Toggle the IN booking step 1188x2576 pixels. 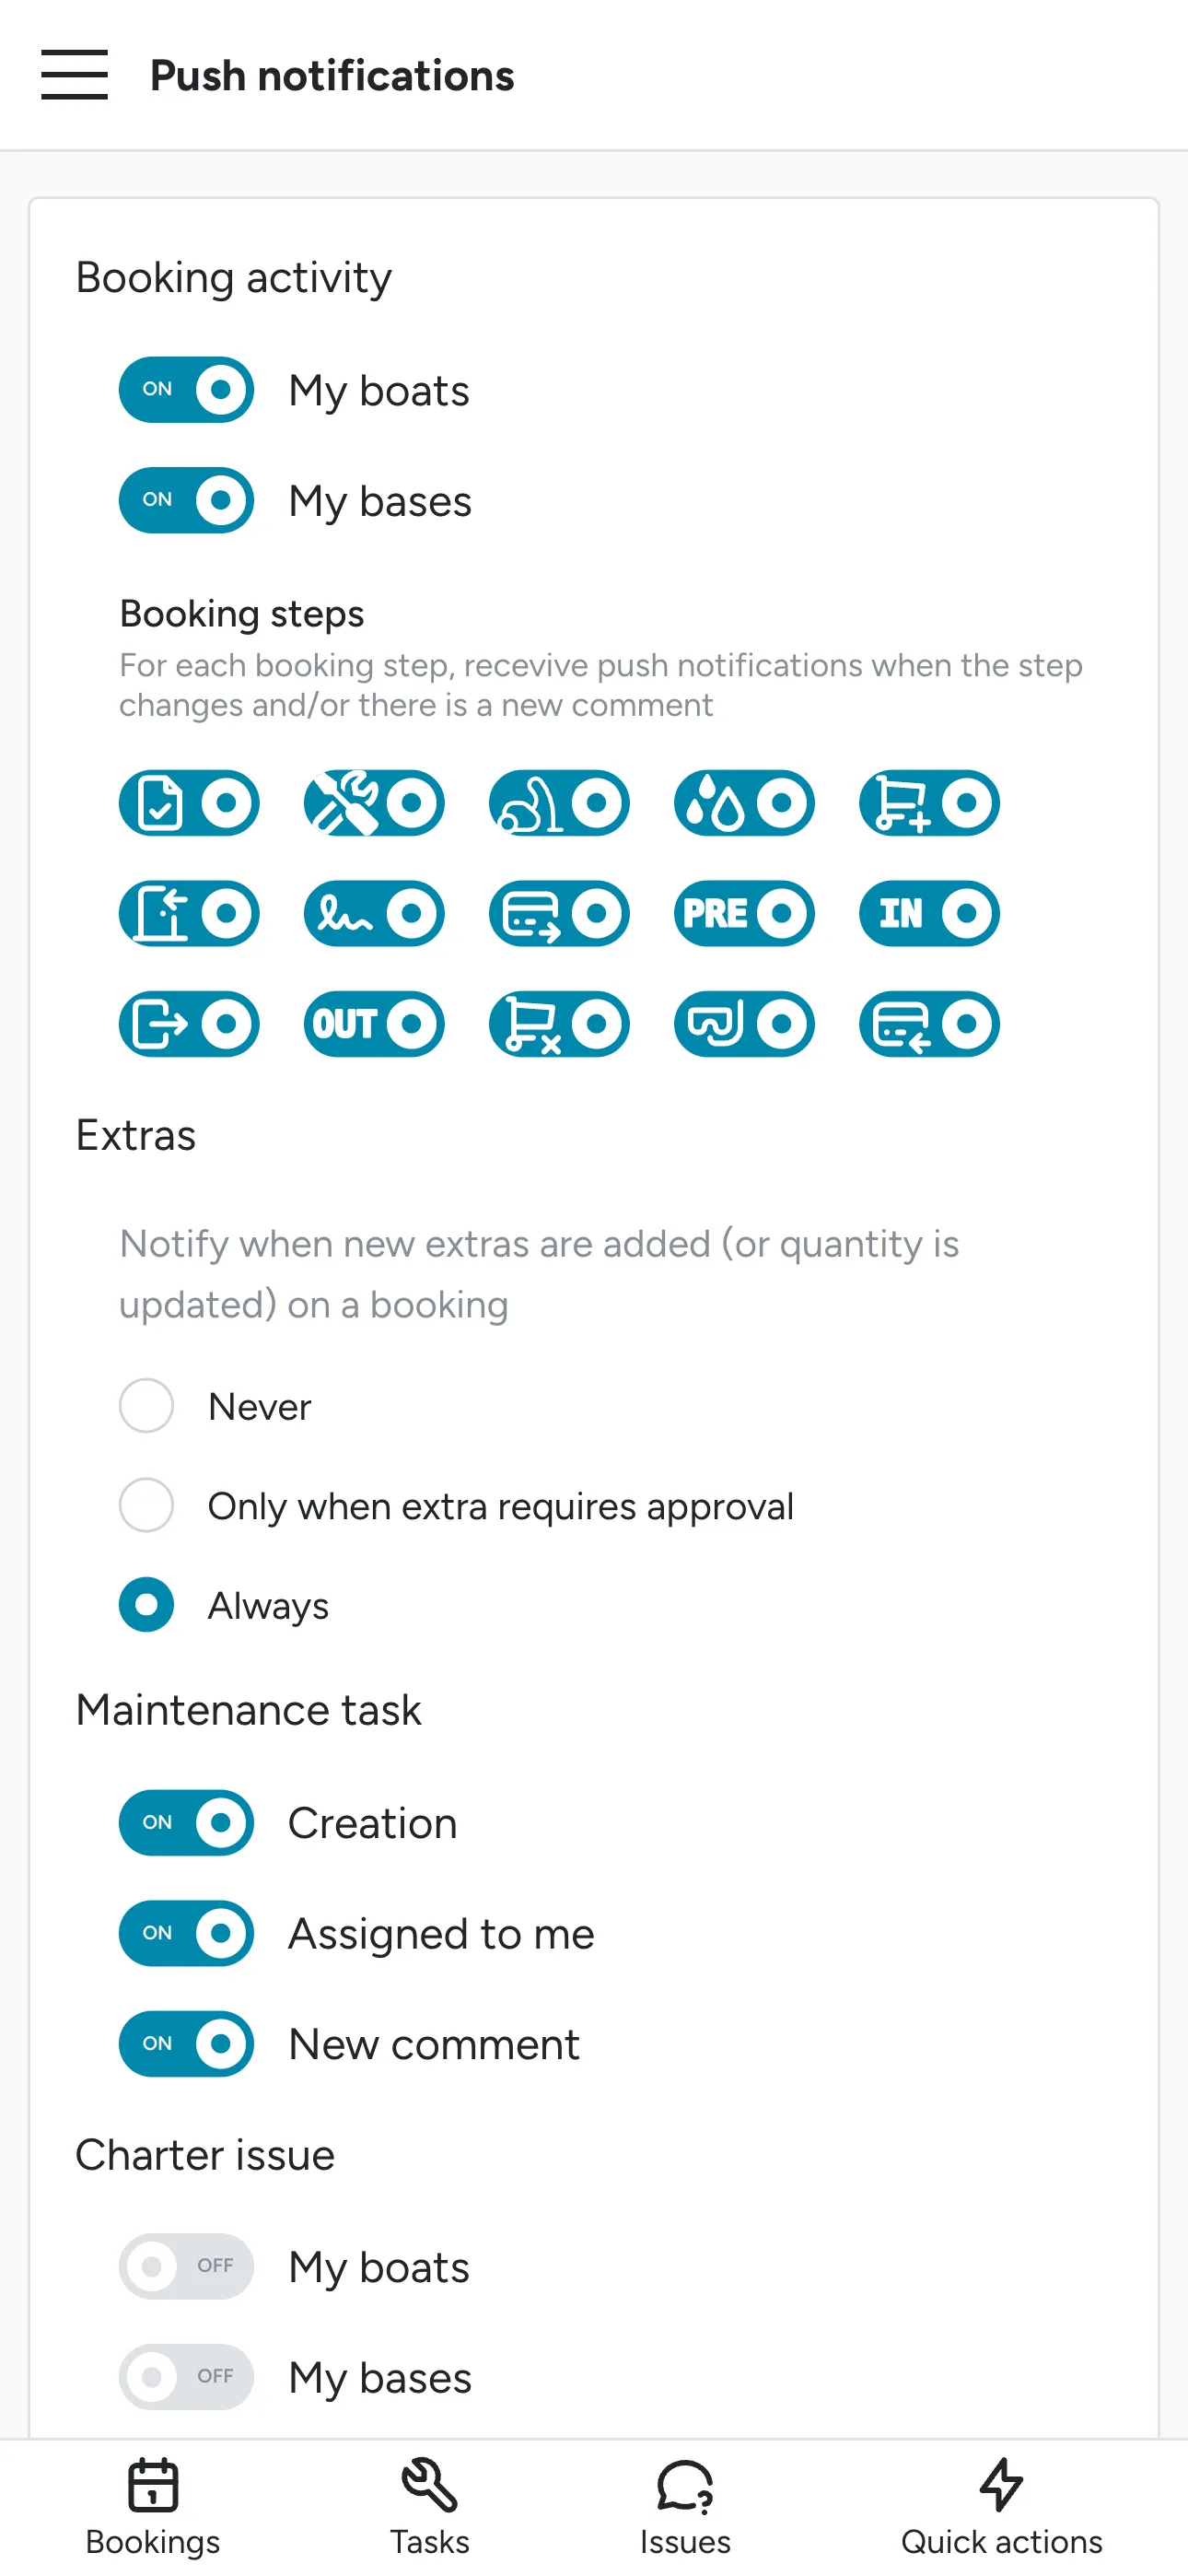pyautogui.click(x=929, y=913)
